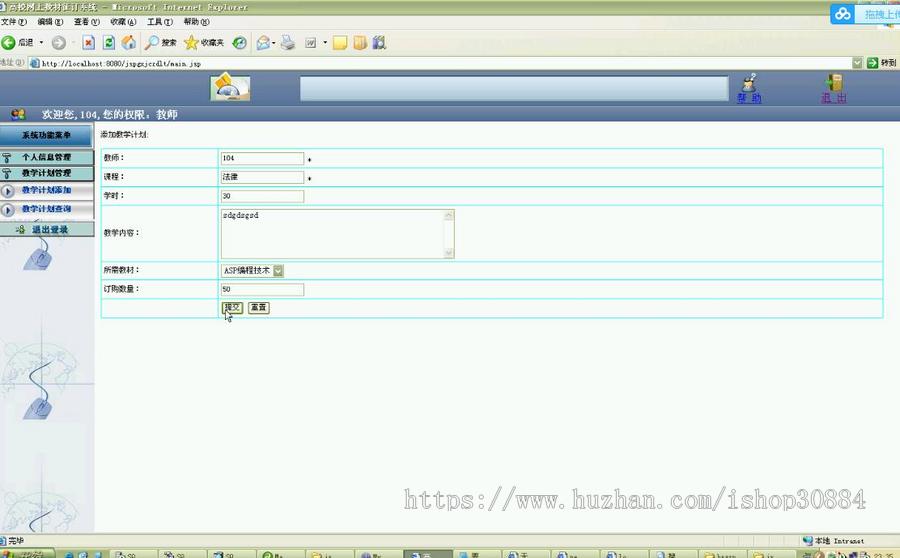
Task: Click the book-shaped toolbar icon
Action: pos(360,42)
